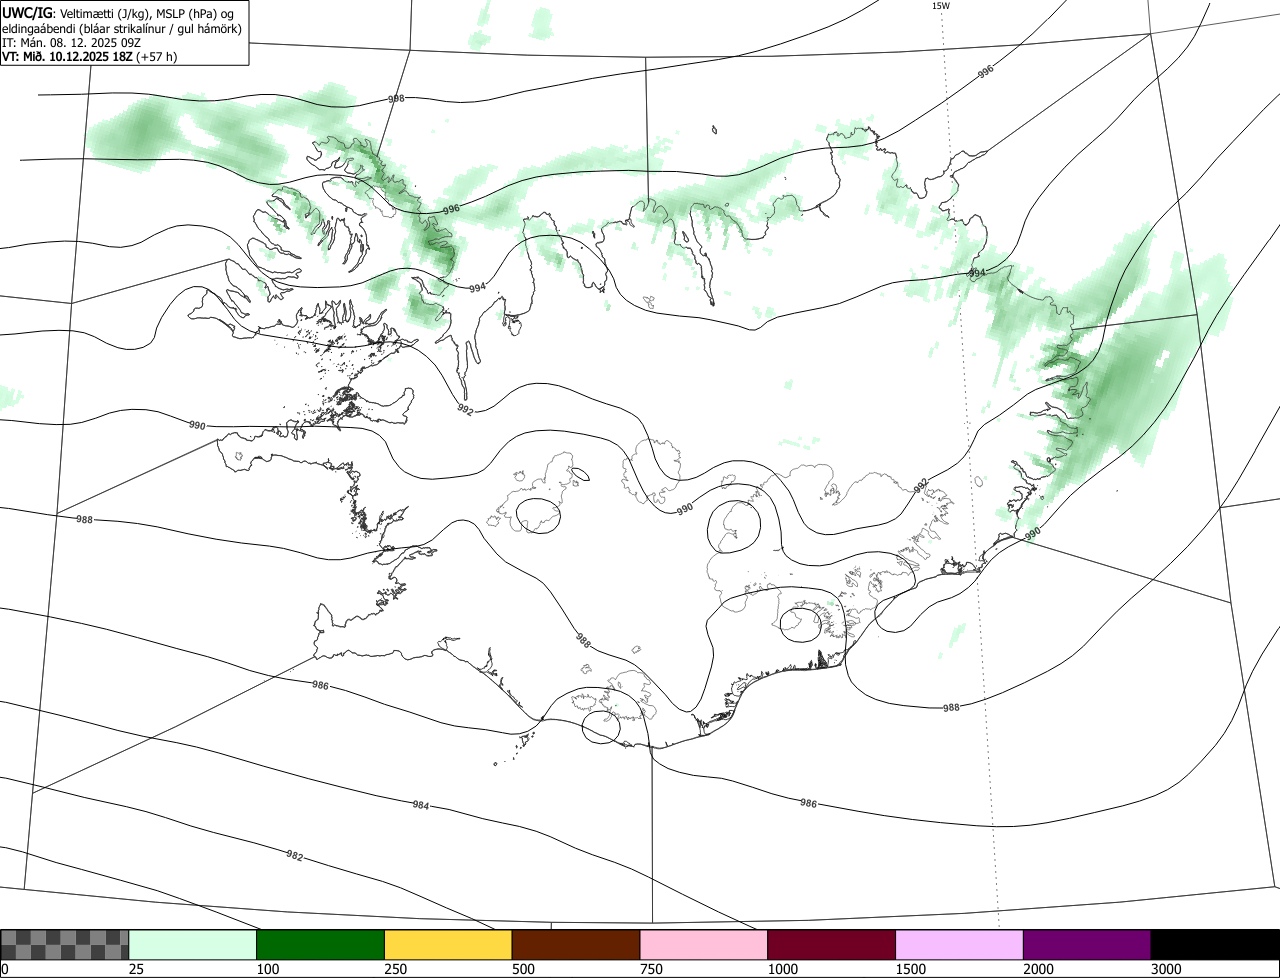Select the brown 500–750 legend swatch
Viewport: 1280px width, 978px height.
[576, 945]
